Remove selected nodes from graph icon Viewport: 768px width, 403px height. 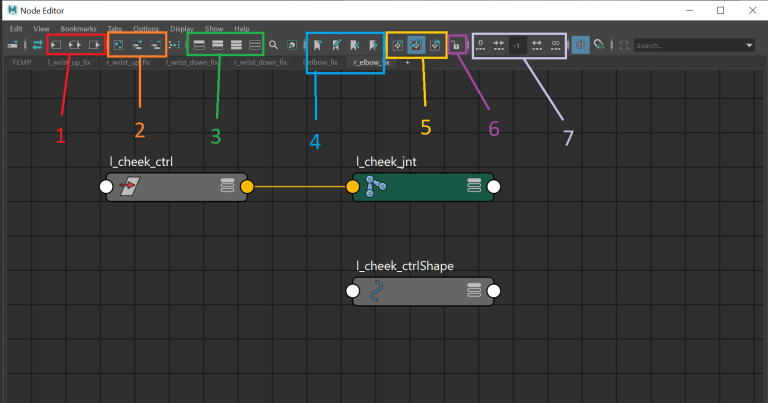click(155, 45)
